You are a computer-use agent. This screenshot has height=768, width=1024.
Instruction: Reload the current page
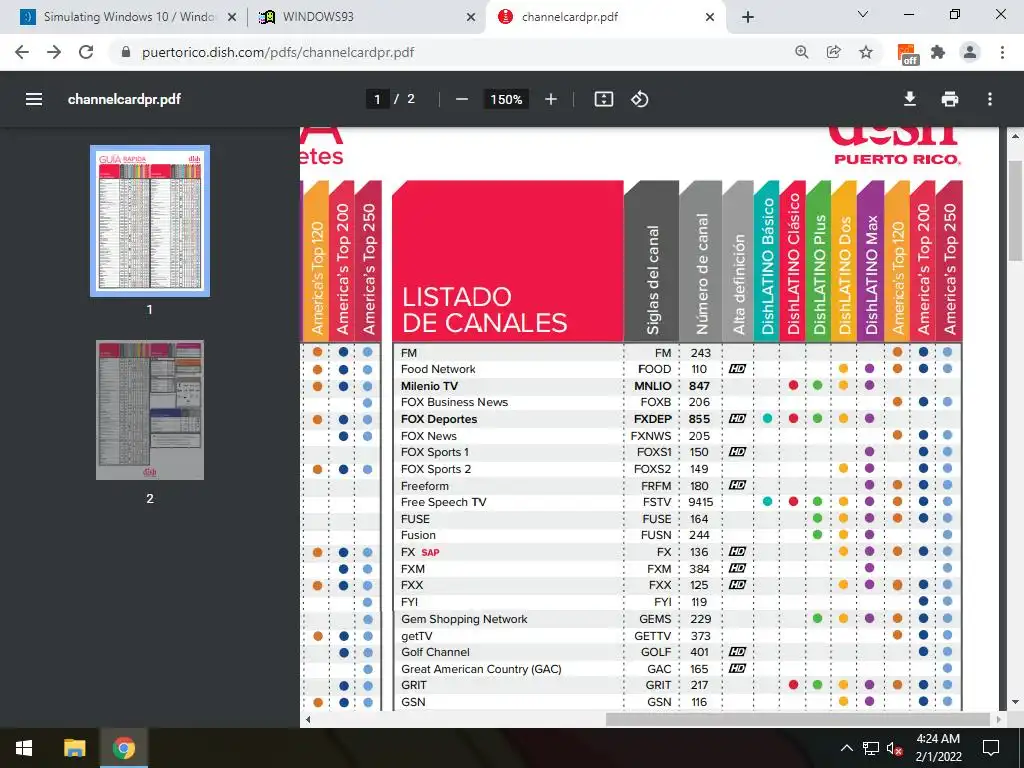pyautogui.click(x=86, y=52)
